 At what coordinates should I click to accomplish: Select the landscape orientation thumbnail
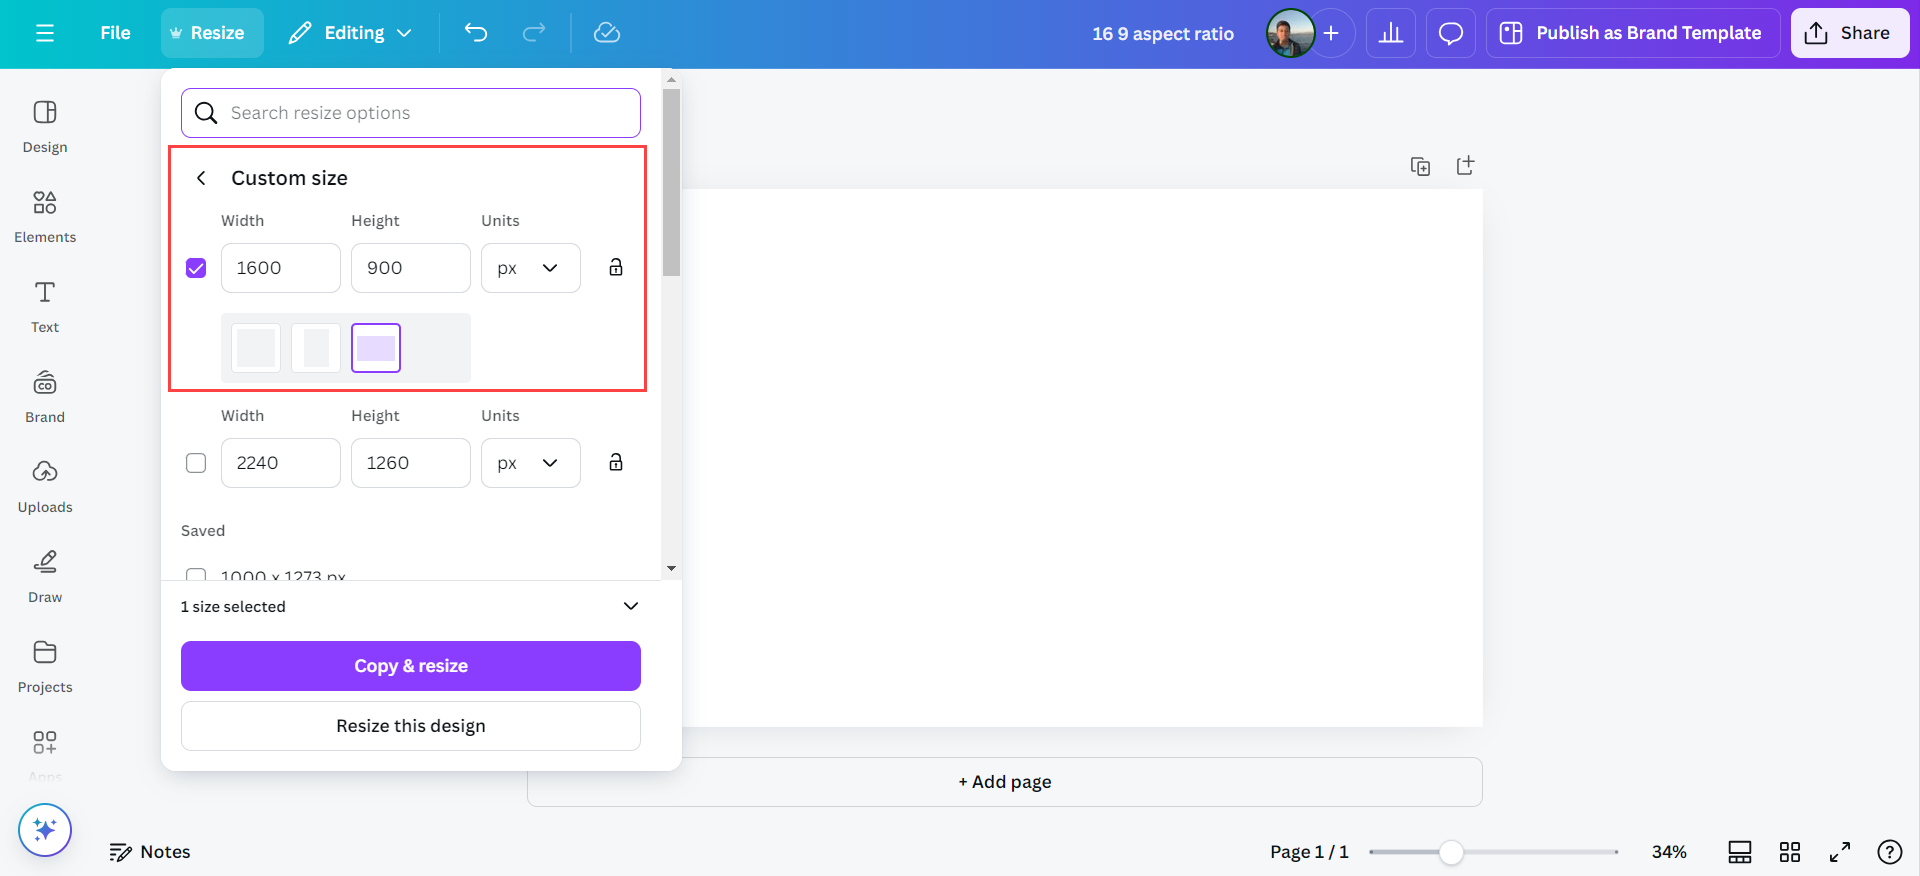pyautogui.click(x=376, y=348)
